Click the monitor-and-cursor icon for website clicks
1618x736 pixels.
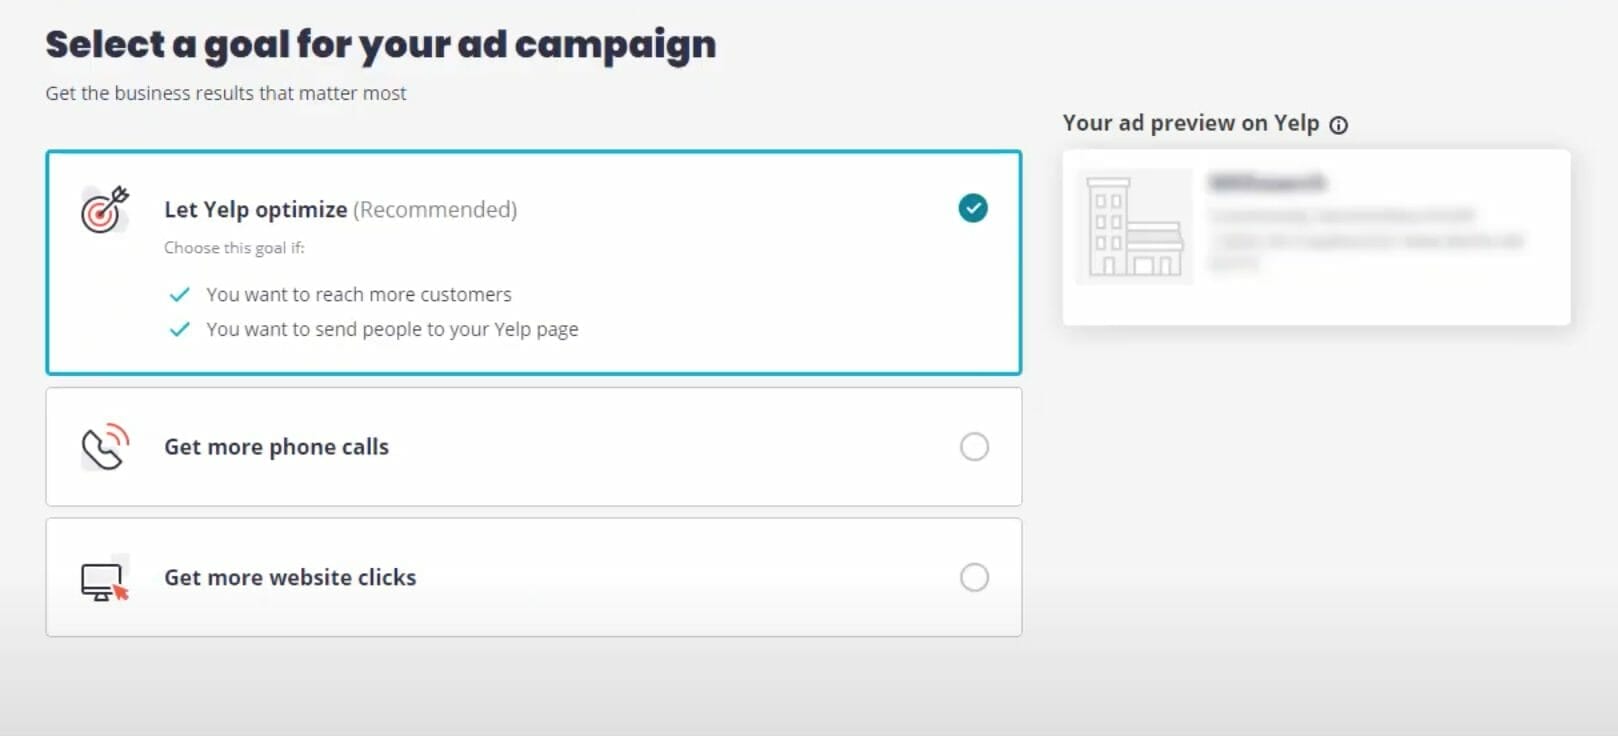coord(100,578)
